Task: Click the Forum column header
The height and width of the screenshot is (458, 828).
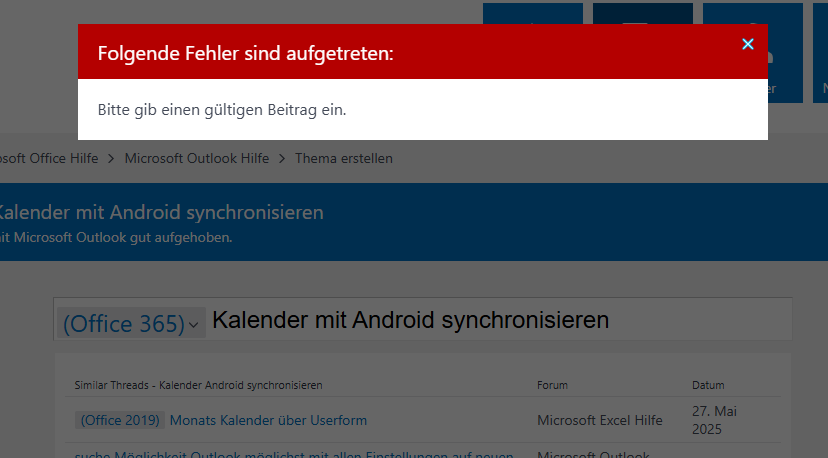Action: (x=552, y=385)
